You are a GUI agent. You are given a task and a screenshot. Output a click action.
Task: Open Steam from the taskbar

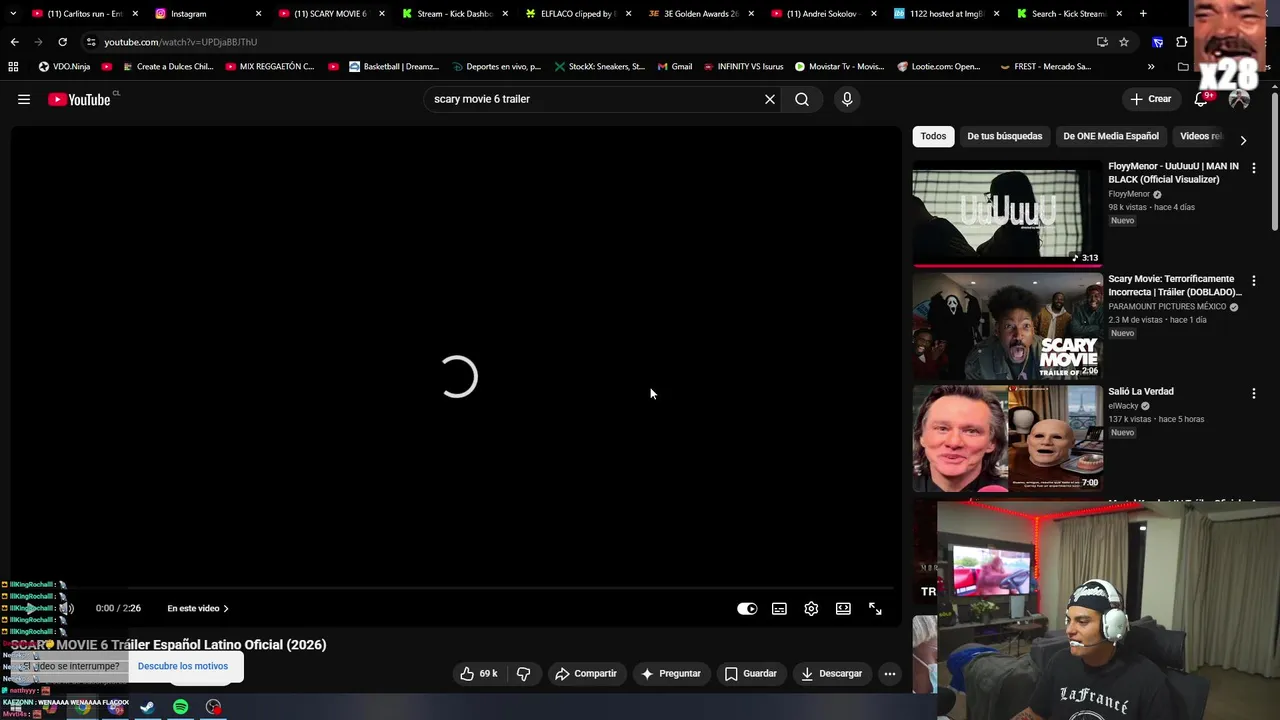point(147,707)
